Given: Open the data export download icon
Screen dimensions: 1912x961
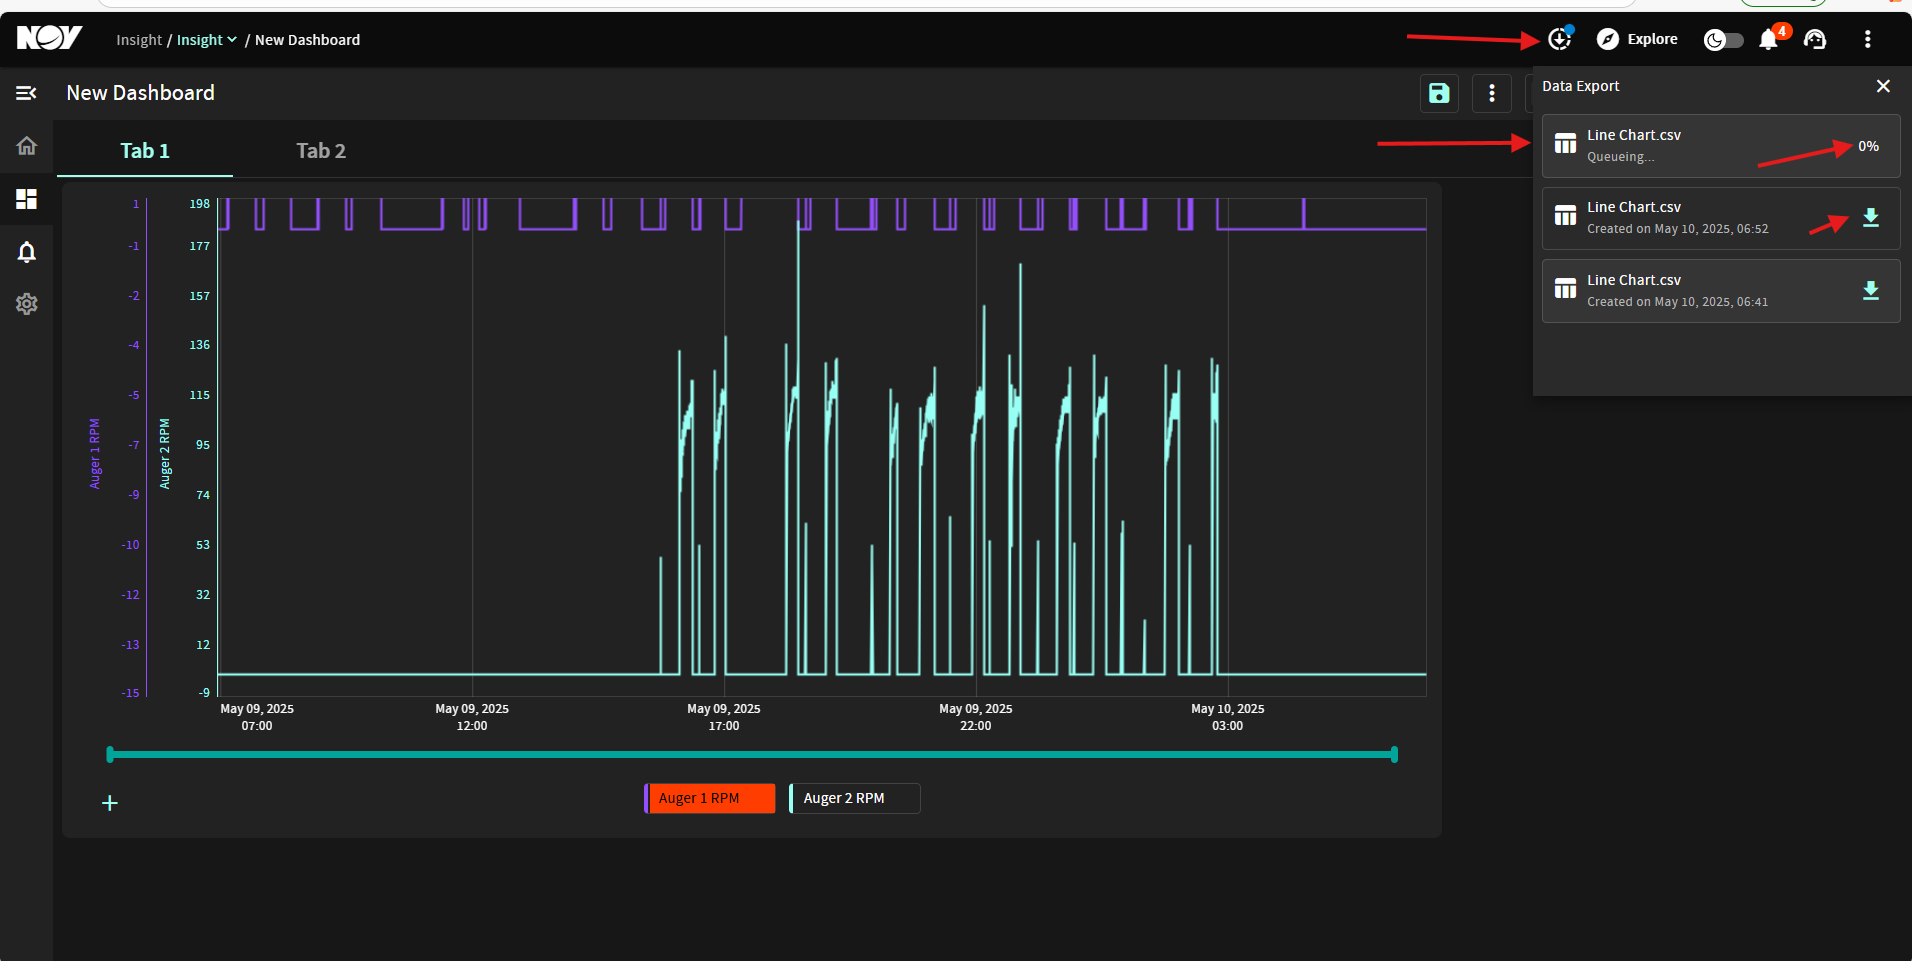Looking at the screenshot, I should [1559, 39].
